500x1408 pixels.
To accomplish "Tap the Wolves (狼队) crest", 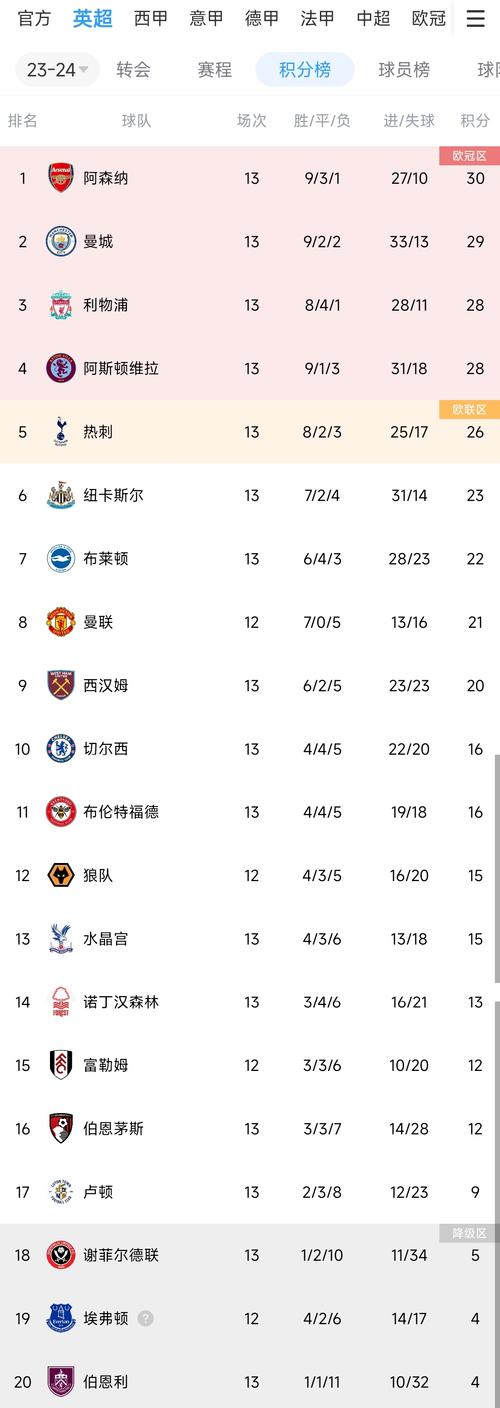I will pos(61,875).
